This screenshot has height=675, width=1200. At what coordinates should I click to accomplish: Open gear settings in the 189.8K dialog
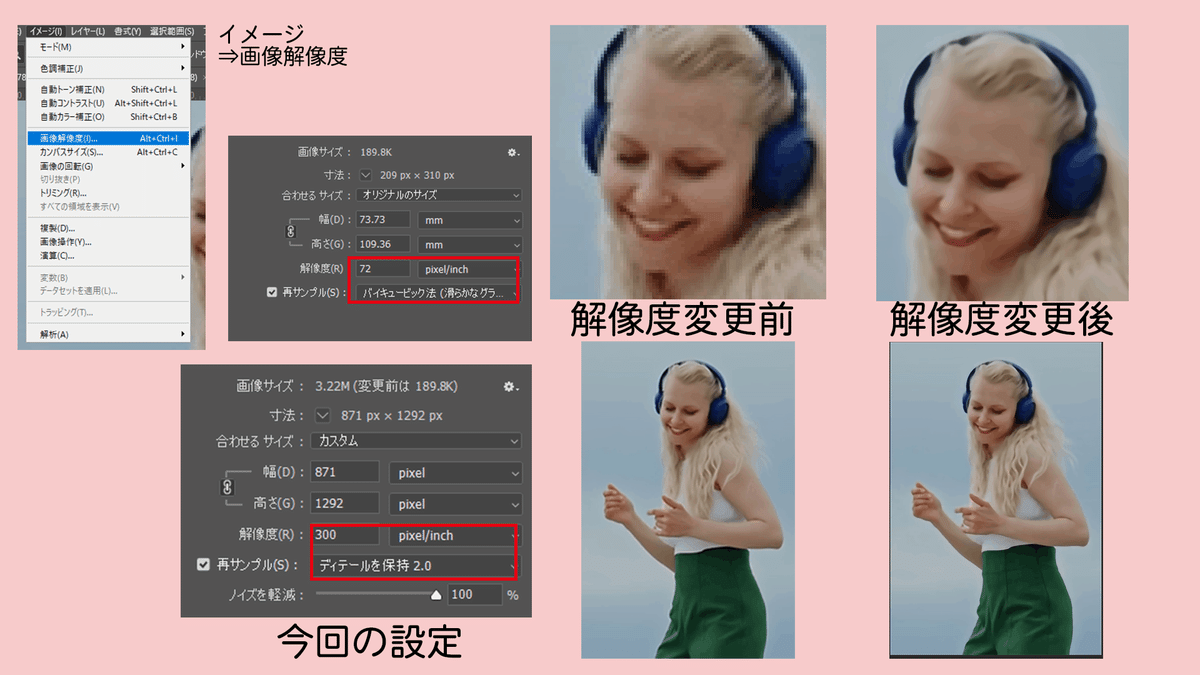tap(513, 152)
